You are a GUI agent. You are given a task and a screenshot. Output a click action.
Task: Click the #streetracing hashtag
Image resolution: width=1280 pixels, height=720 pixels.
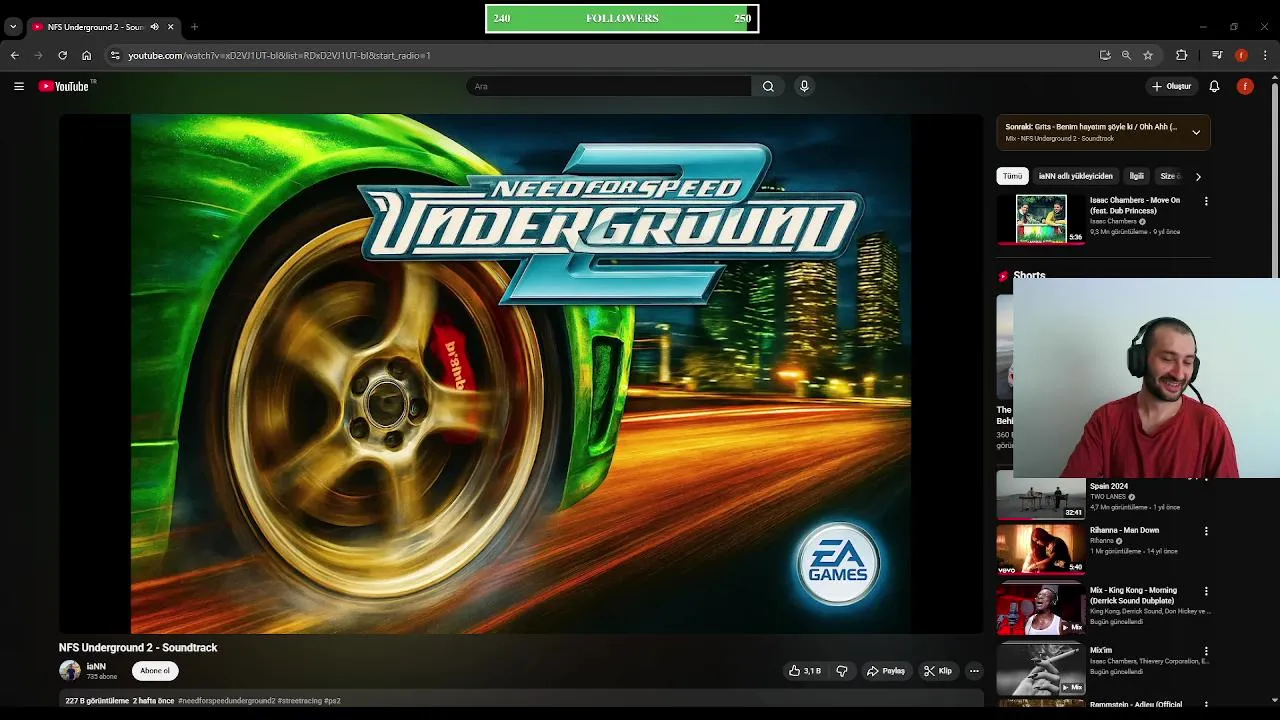click(x=299, y=701)
